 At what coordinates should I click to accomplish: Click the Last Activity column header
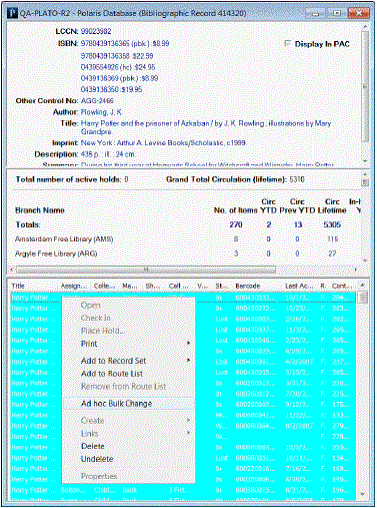(299, 286)
